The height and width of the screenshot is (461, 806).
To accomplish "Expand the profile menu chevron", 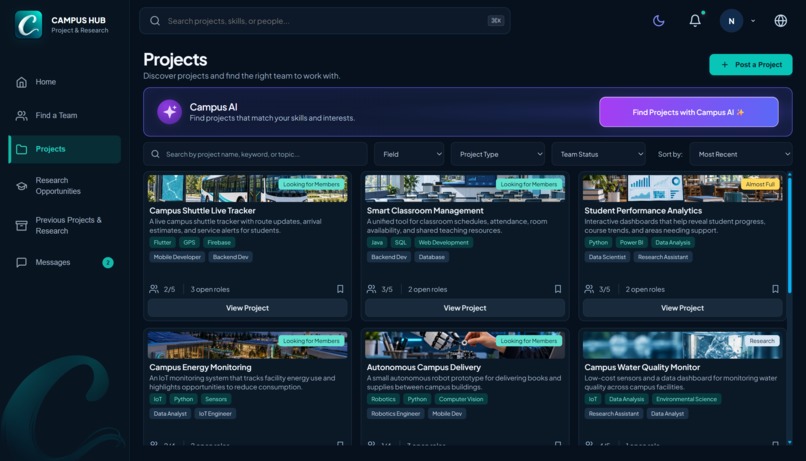I will coord(753,21).
